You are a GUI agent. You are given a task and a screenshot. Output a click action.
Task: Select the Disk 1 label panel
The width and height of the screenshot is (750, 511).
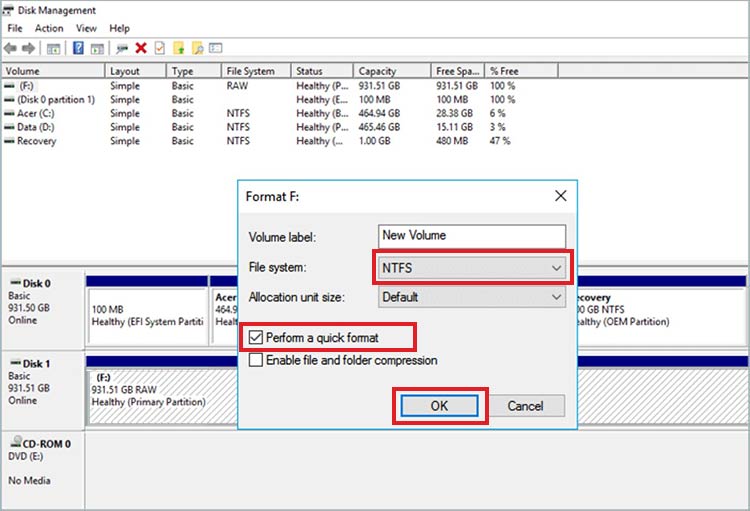(x=43, y=390)
